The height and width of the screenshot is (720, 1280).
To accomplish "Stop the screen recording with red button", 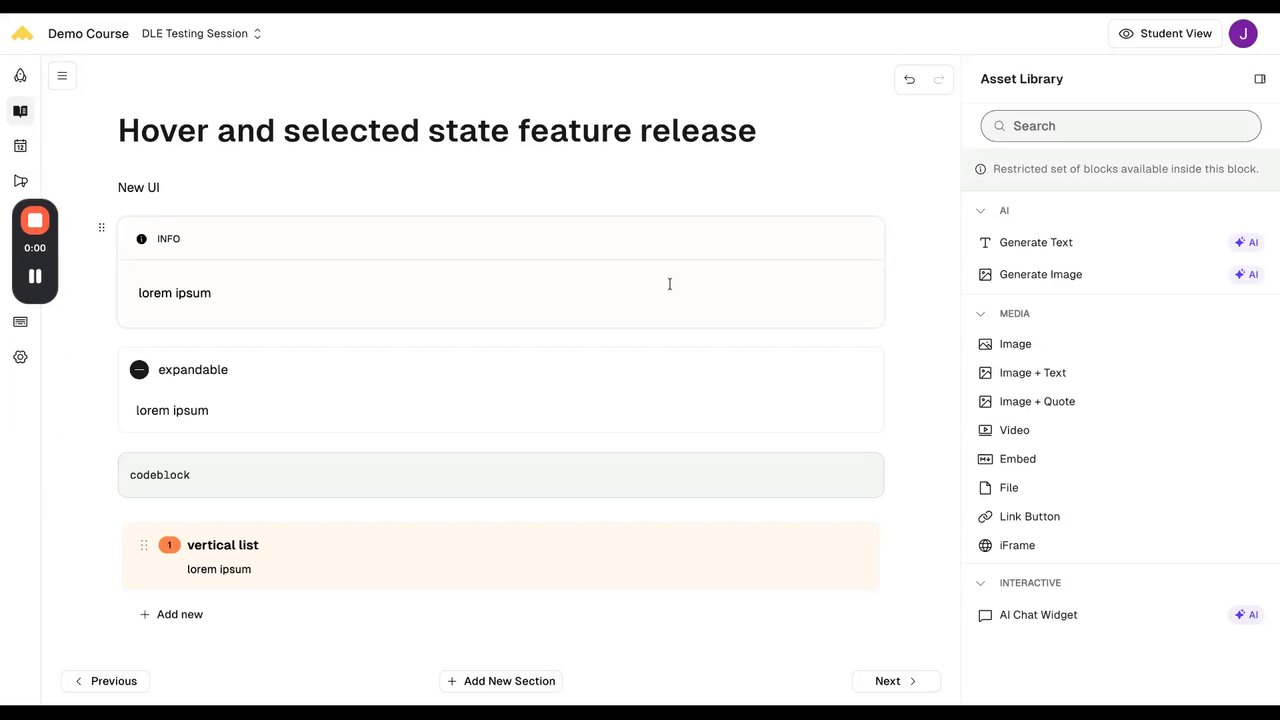I will point(35,220).
